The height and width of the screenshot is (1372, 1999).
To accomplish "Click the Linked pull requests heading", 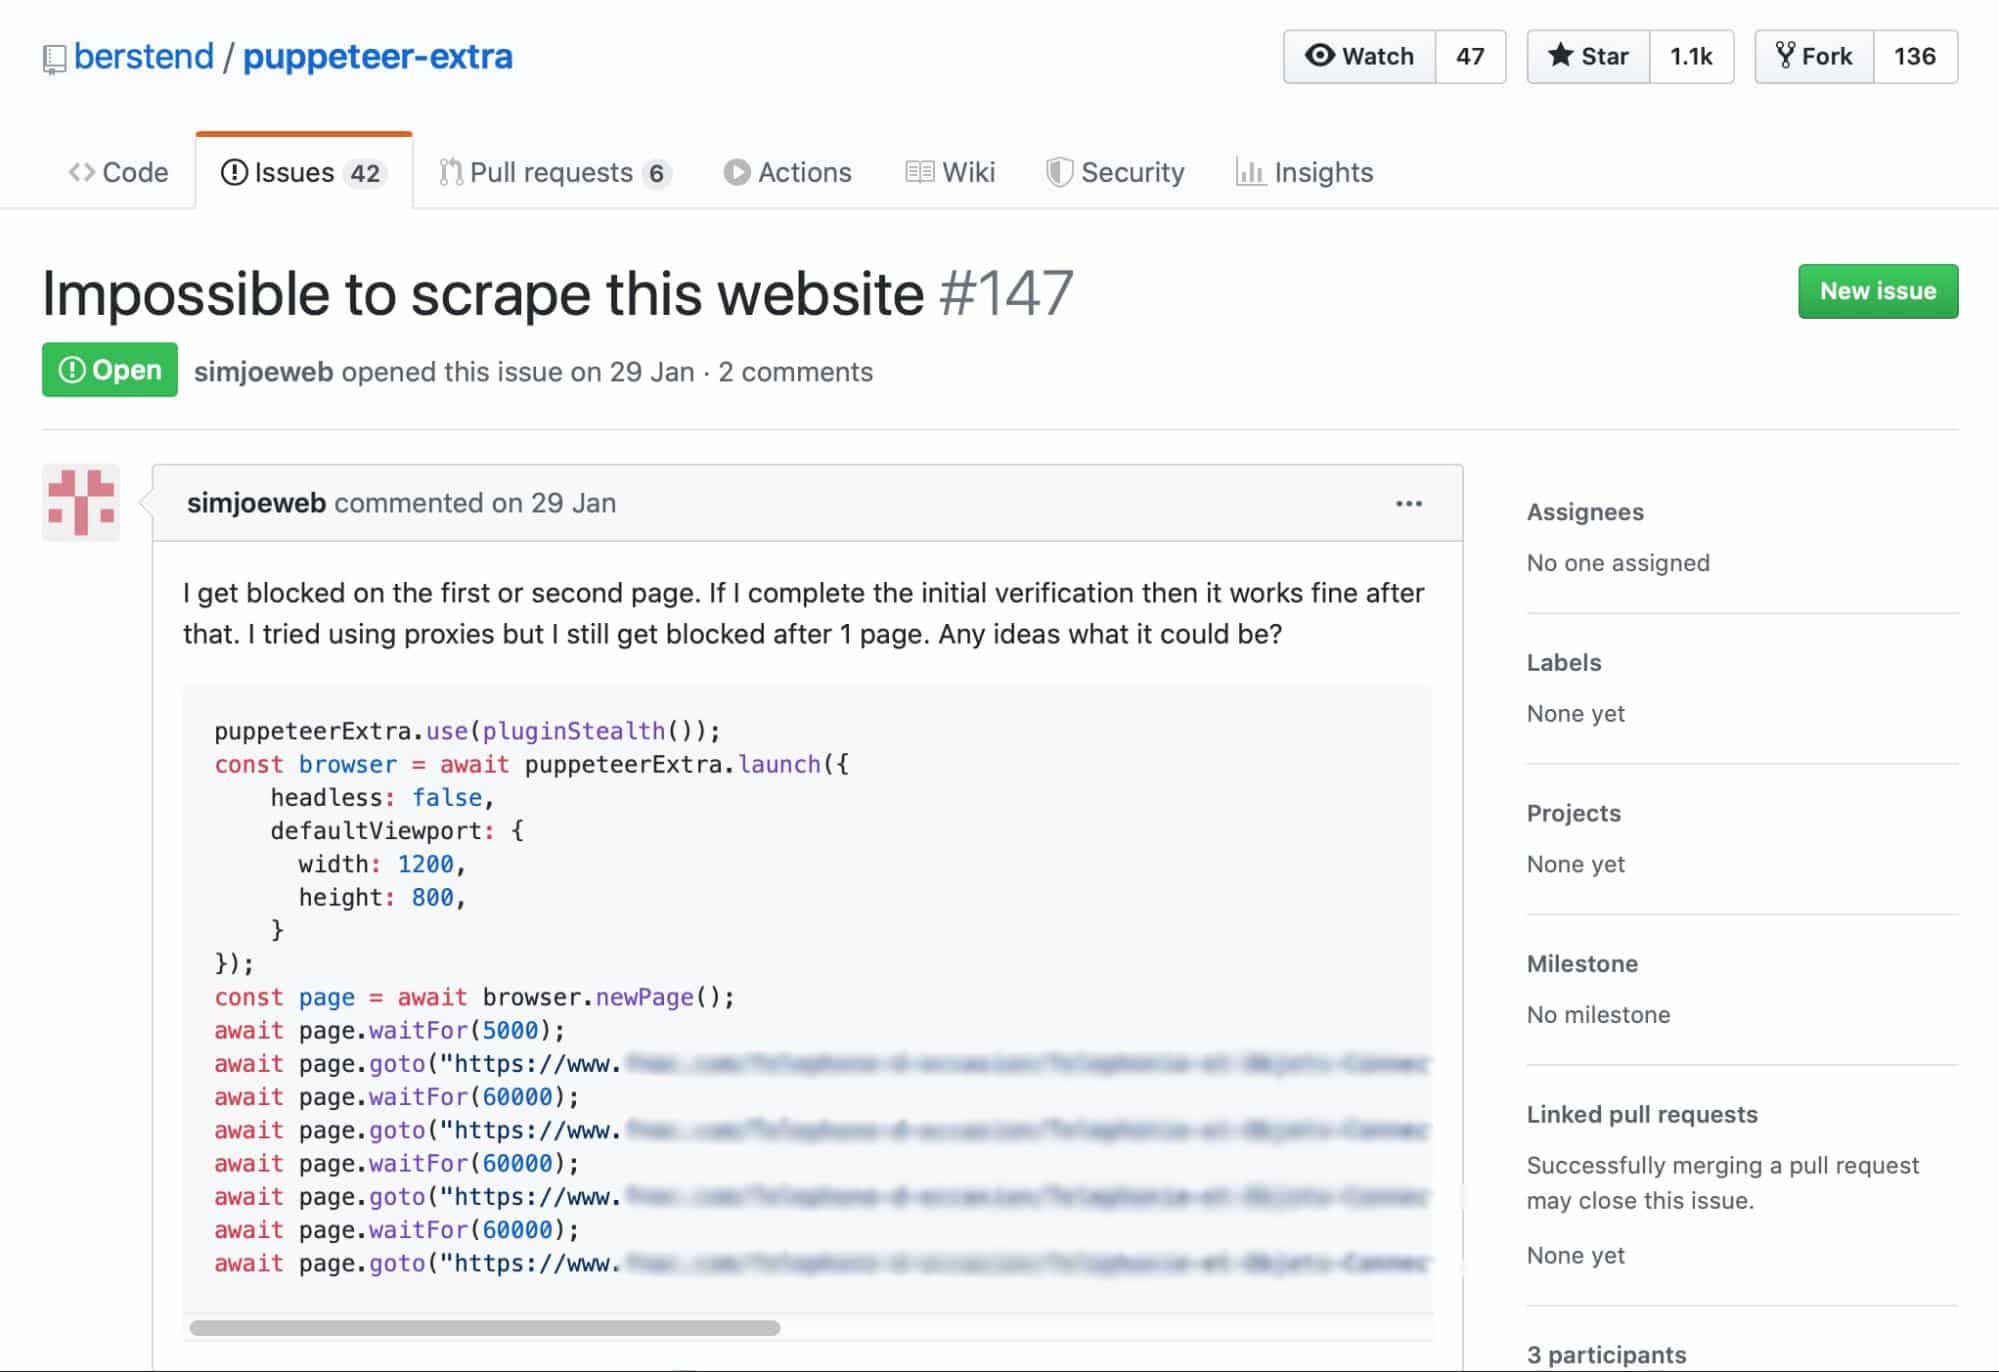I will point(1642,1114).
